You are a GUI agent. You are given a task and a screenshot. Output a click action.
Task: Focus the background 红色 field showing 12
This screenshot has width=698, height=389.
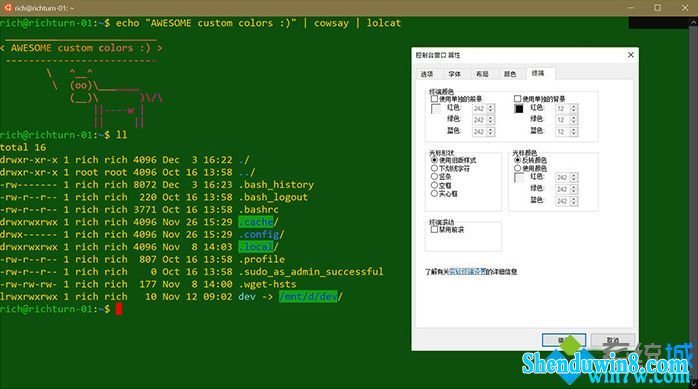(x=562, y=109)
